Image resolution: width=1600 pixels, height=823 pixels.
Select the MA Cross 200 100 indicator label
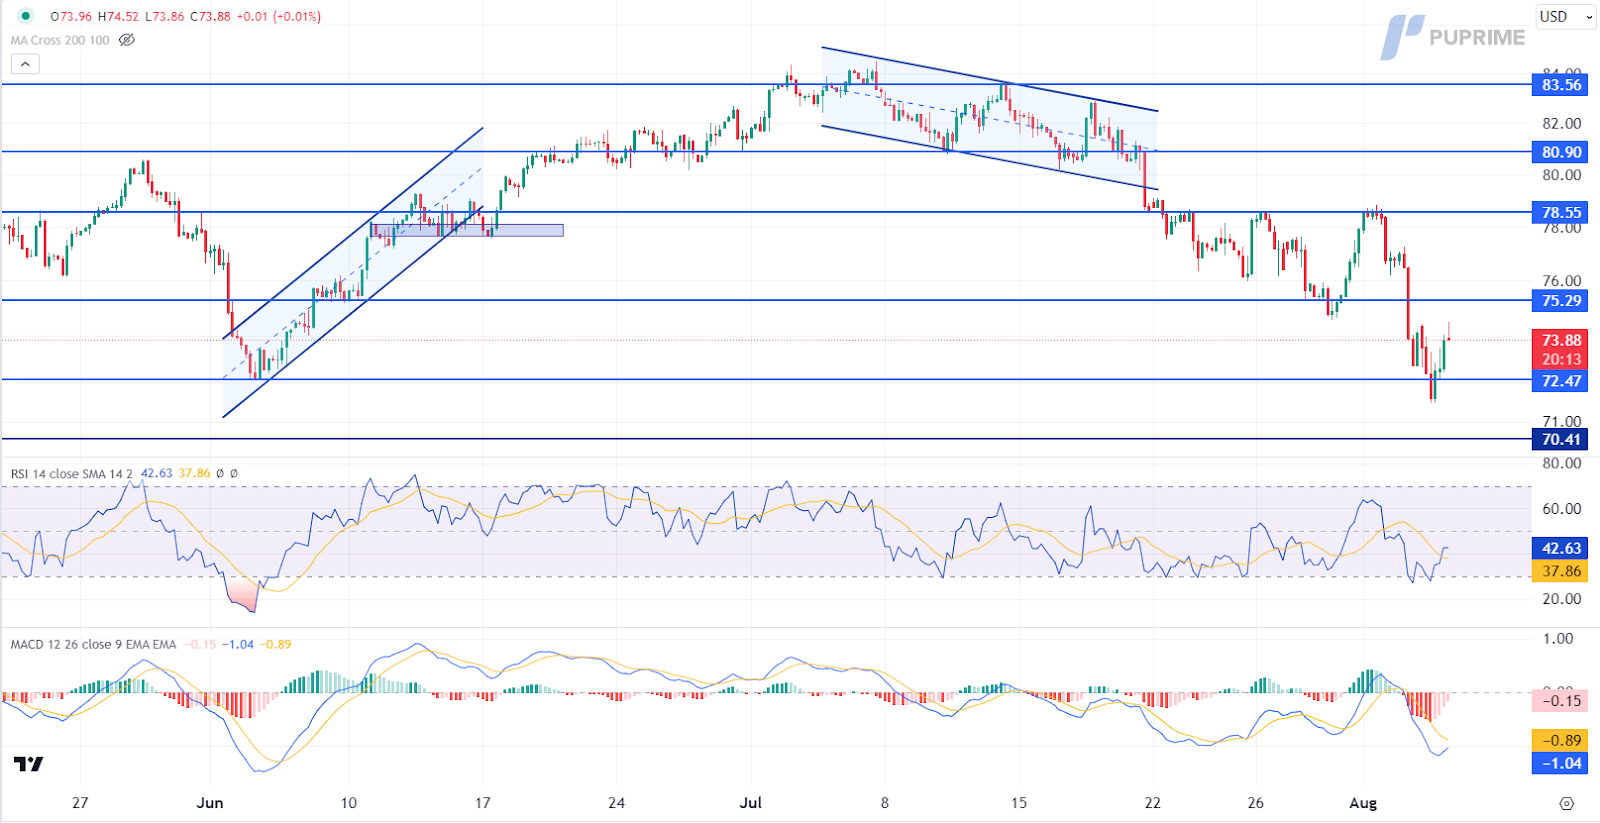(x=60, y=40)
